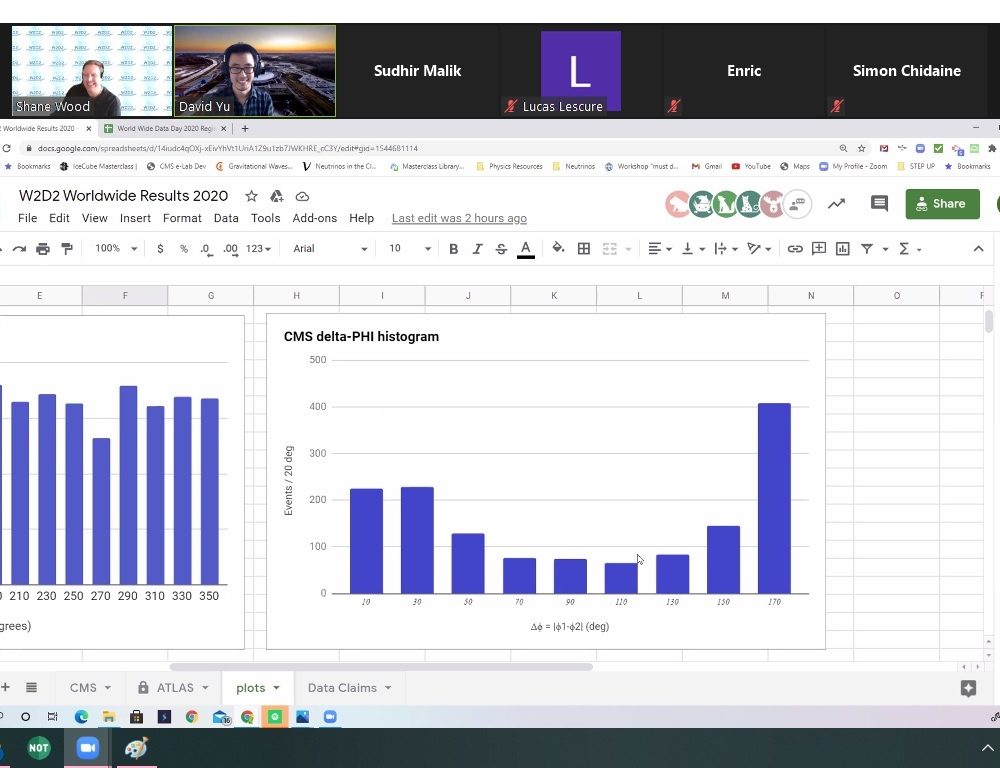Click the print icon in toolbar
This screenshot has width=1000, height=768.
click(43, 249)
